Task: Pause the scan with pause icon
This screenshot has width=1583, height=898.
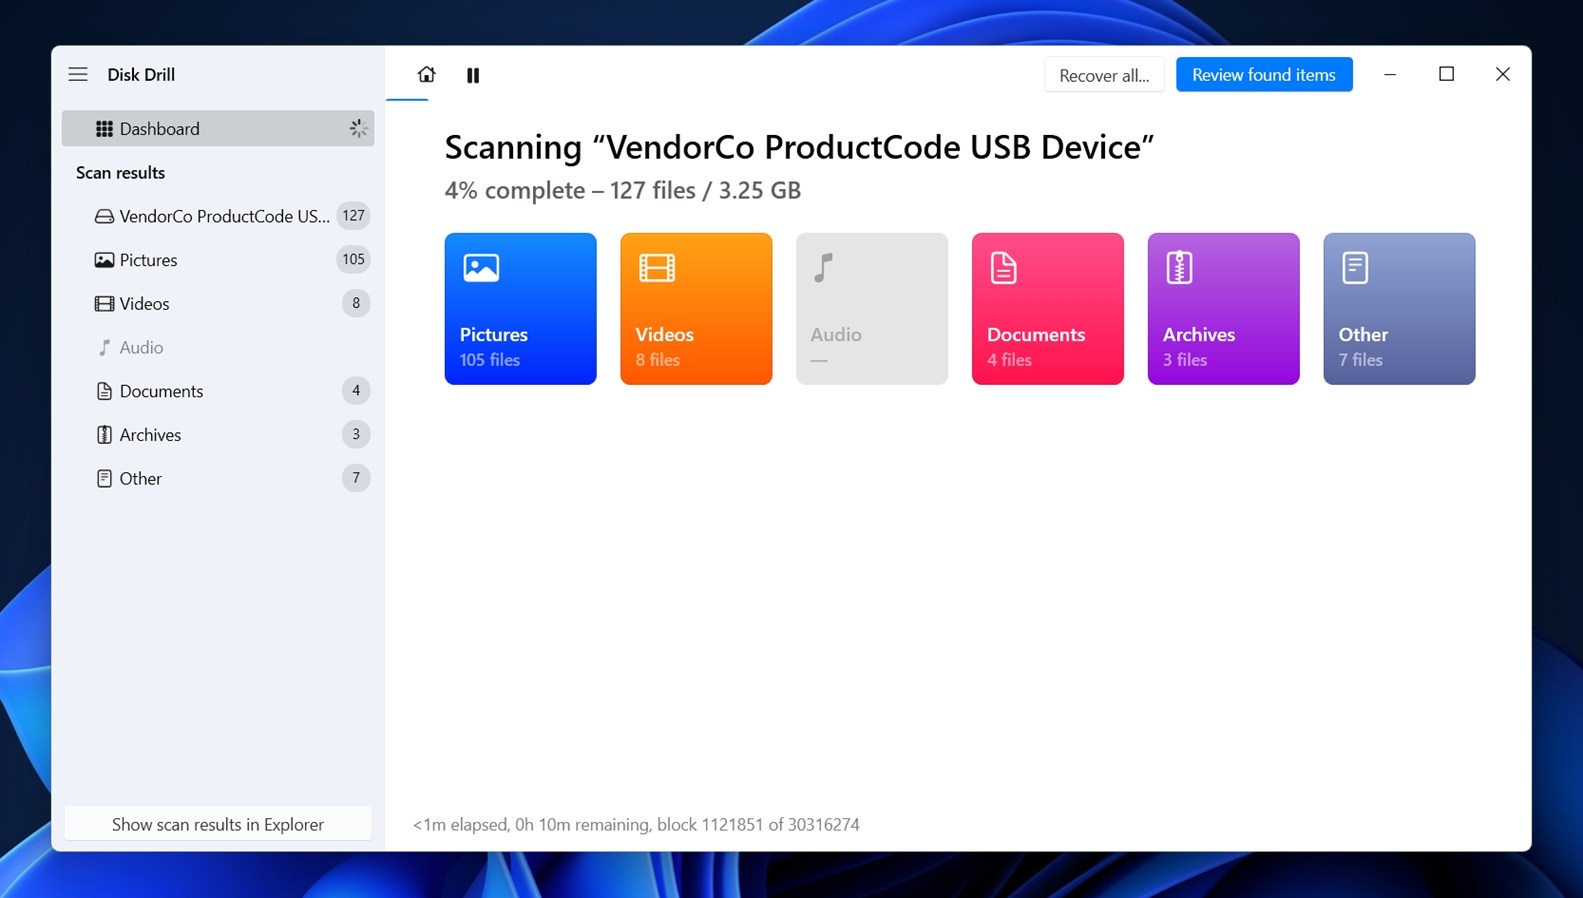Action: coord(473,75)
